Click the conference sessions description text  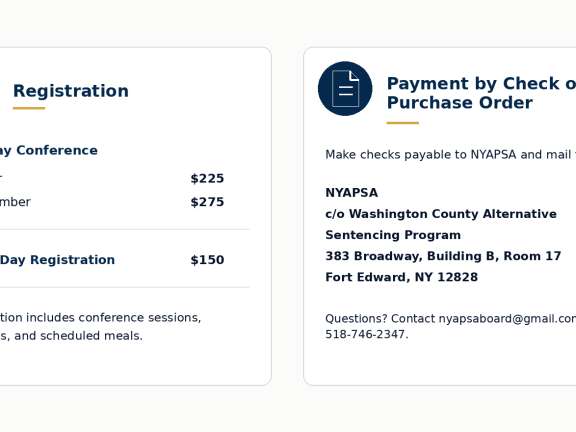pyautogui.click(x=100, y=327)
